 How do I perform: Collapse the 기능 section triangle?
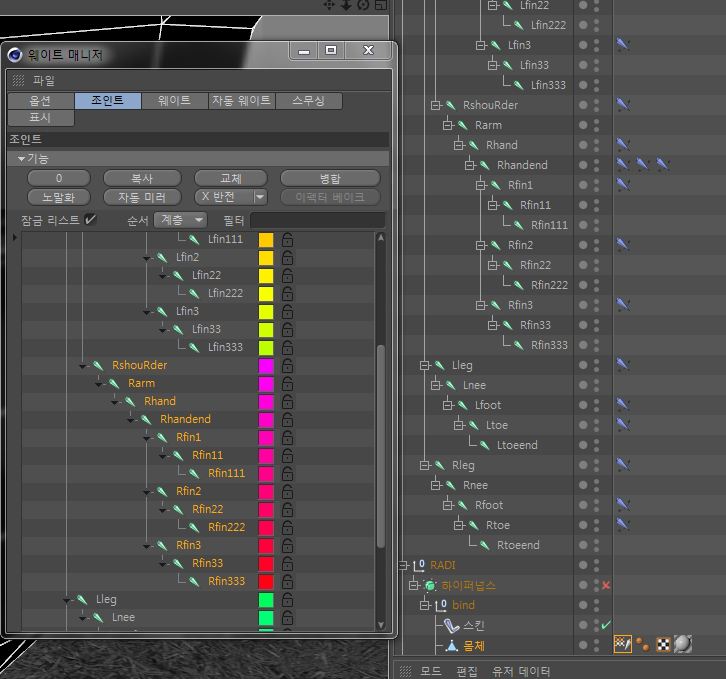point(21,158)
